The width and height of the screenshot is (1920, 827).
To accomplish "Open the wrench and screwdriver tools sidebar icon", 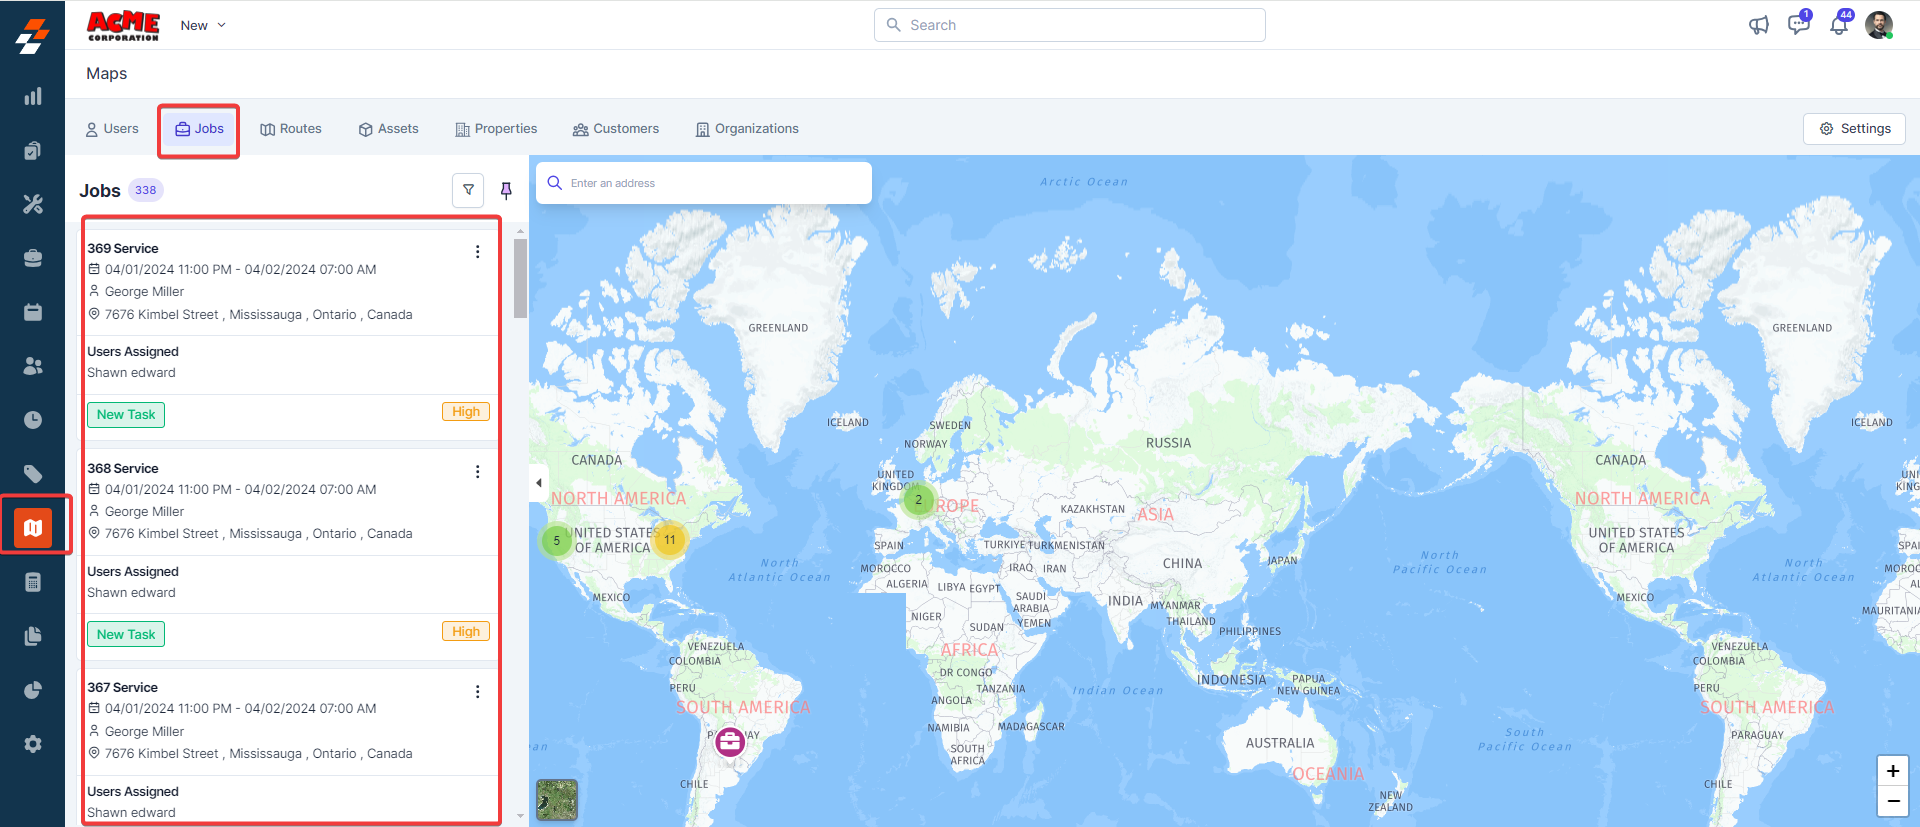I will [x=33, y=204].
